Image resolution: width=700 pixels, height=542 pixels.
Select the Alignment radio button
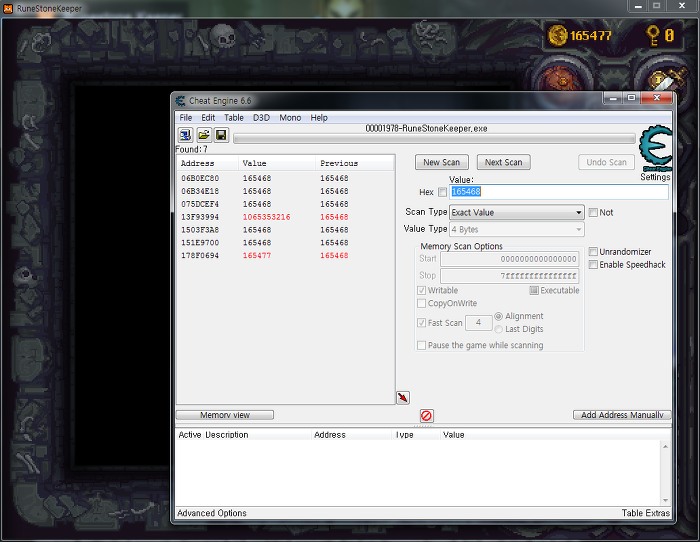click(x=499, y=316)
